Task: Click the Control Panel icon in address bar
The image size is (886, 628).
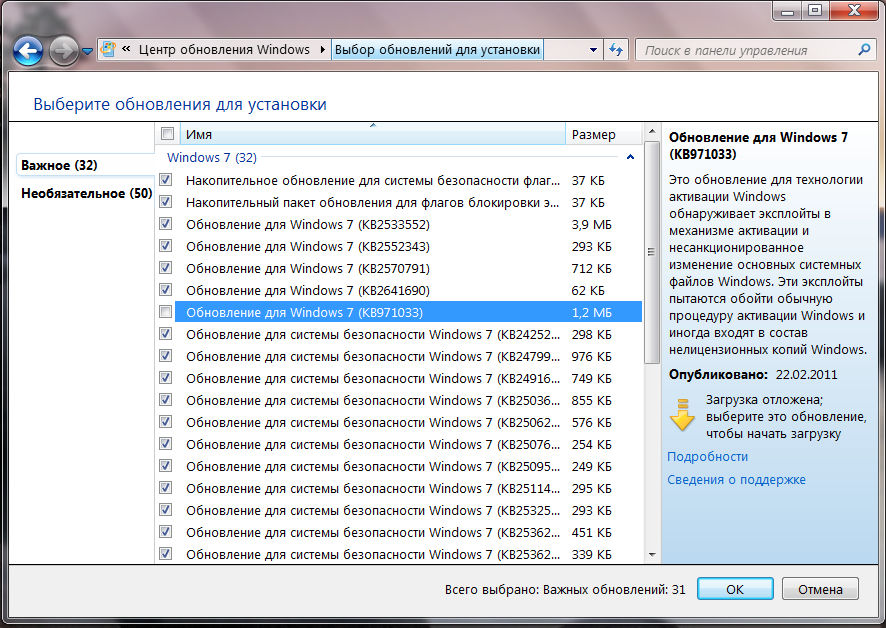Action: [x=108, y=50]
